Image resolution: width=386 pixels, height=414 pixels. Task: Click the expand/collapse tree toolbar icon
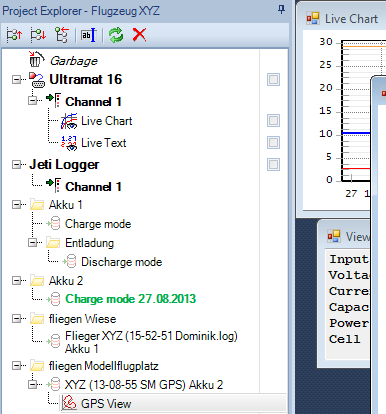62,35
